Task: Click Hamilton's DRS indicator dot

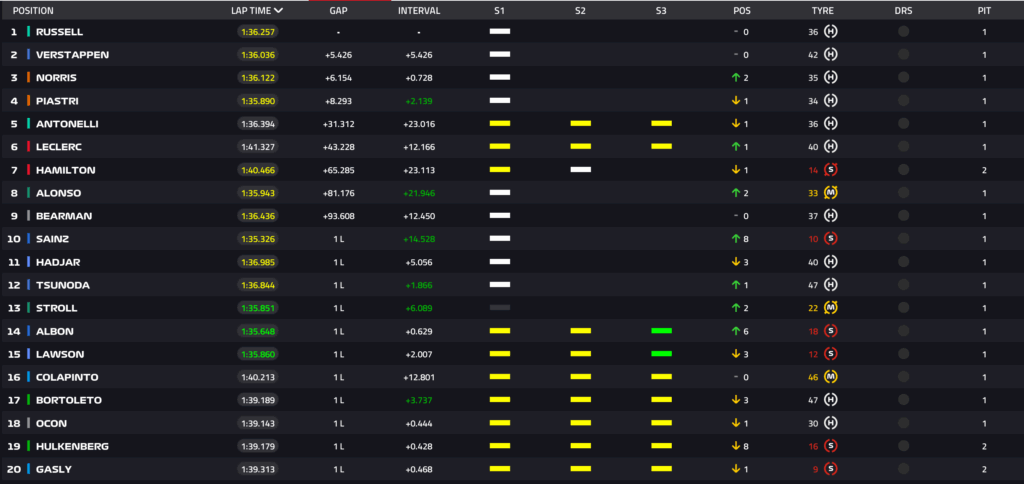Action: pos(903,170)
